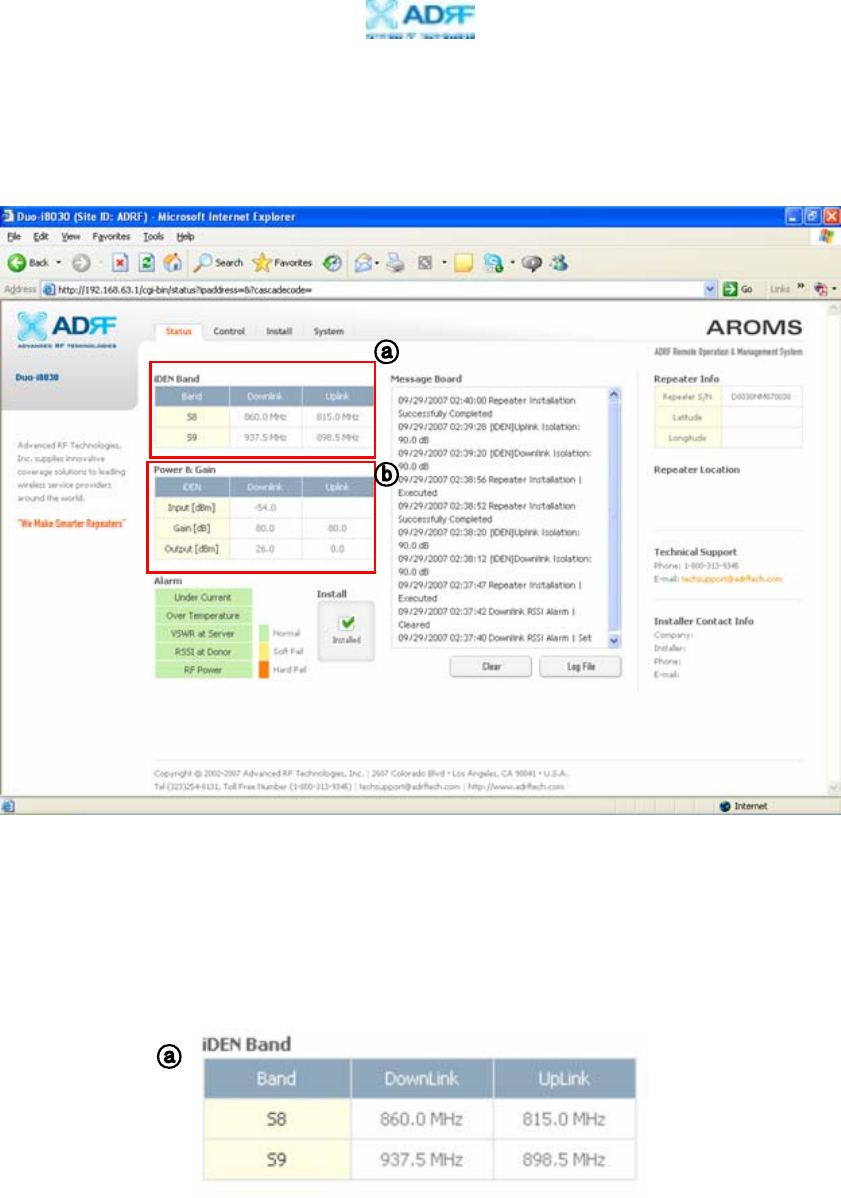Screen dimensions: 841x1198
Task: Open the Mail button dropdown arrow
Action: (377, 263)
